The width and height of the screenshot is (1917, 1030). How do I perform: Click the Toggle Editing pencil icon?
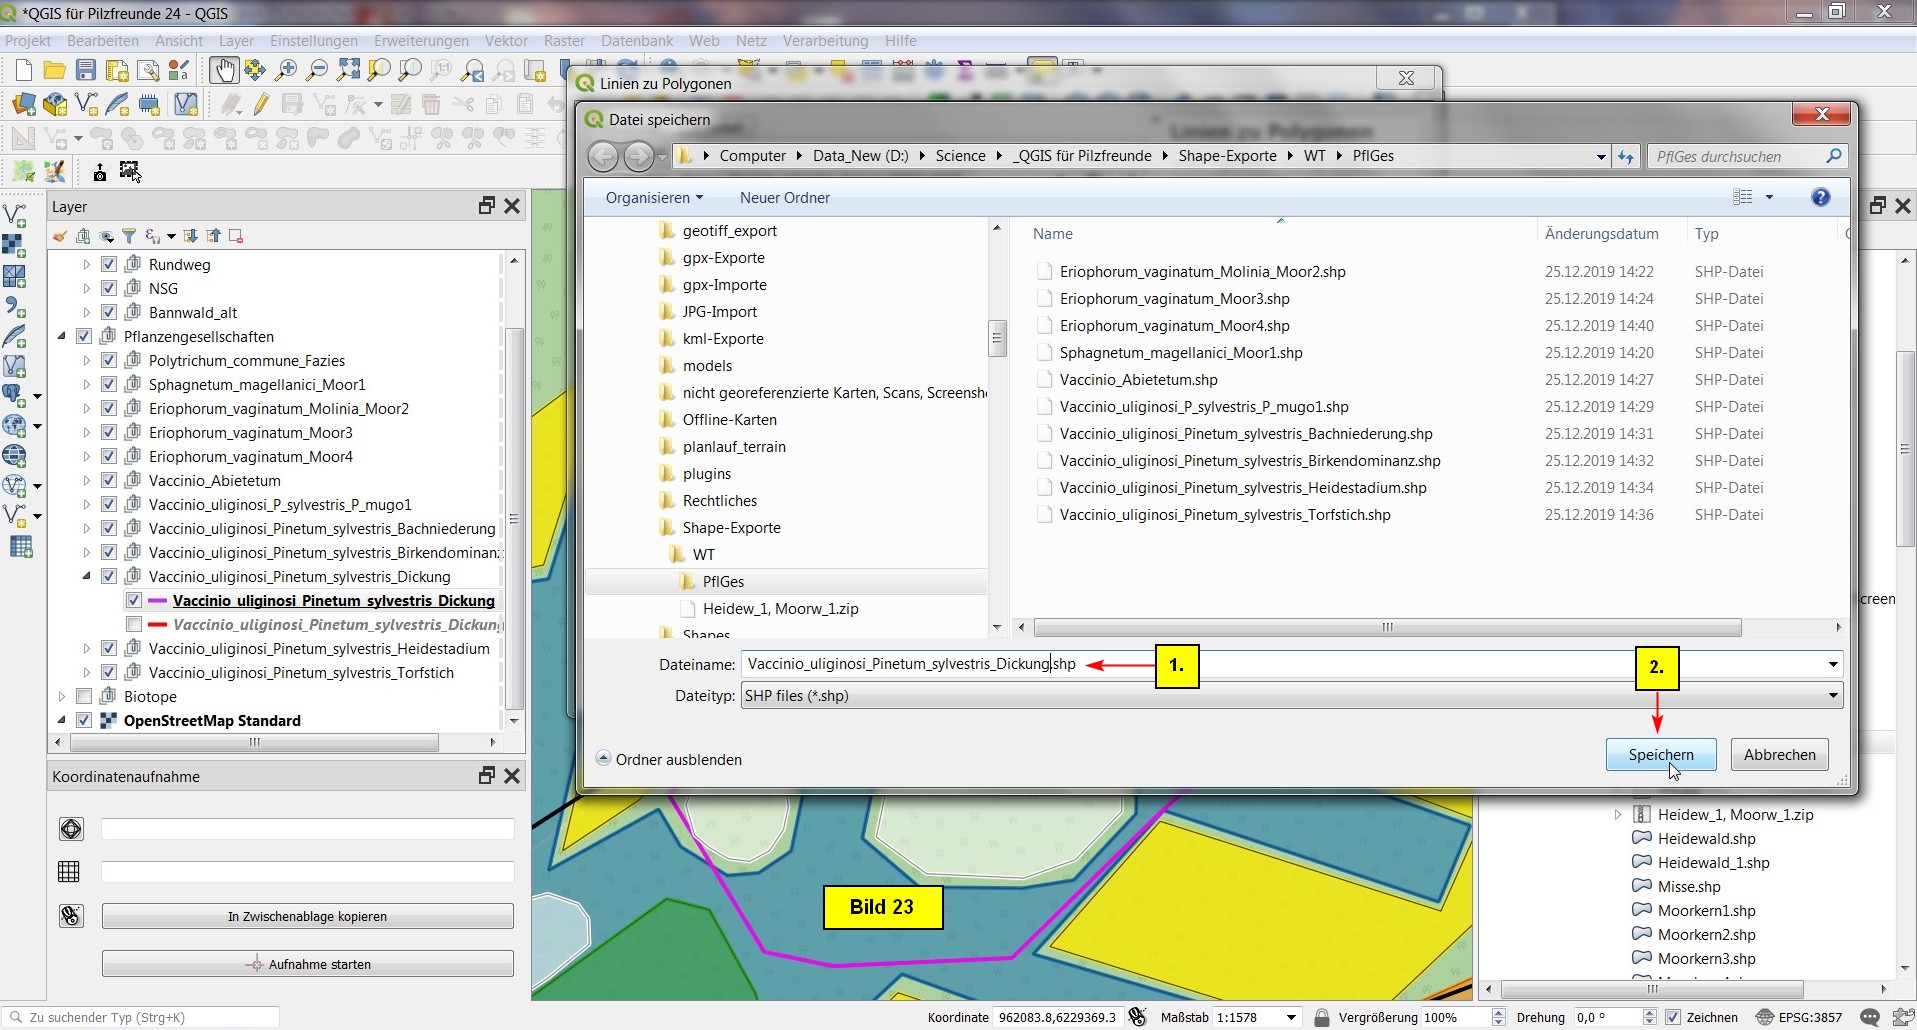click(x=261, y=104)
